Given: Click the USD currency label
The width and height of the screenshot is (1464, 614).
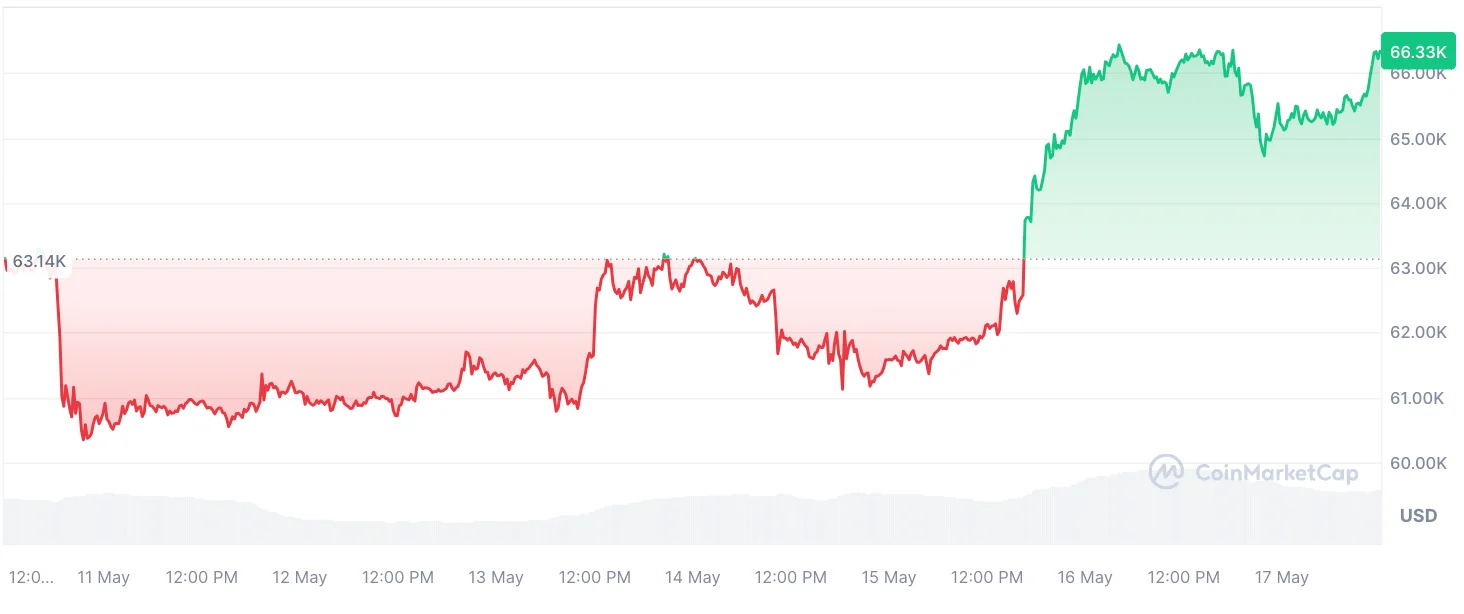Looking at the screenshot, I should click(1418, 516).
